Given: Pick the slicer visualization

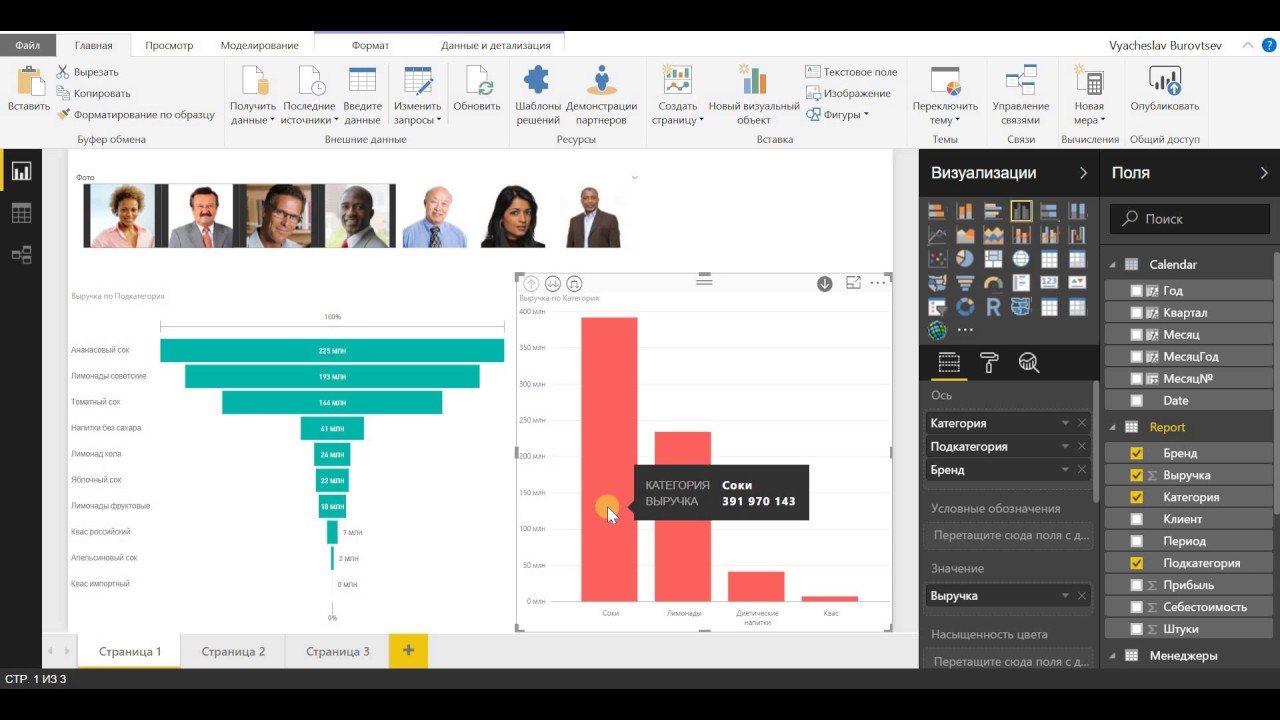Looking at the screenshot, I should tap(937, 306).
